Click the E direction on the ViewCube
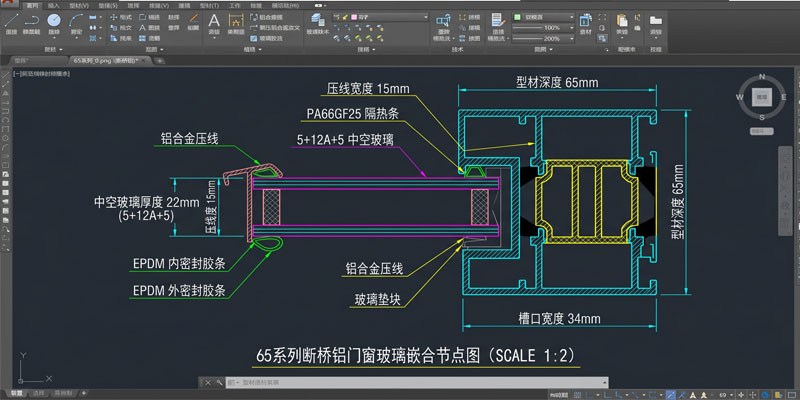This screenshot has width=800, height=400. point(784,97)
